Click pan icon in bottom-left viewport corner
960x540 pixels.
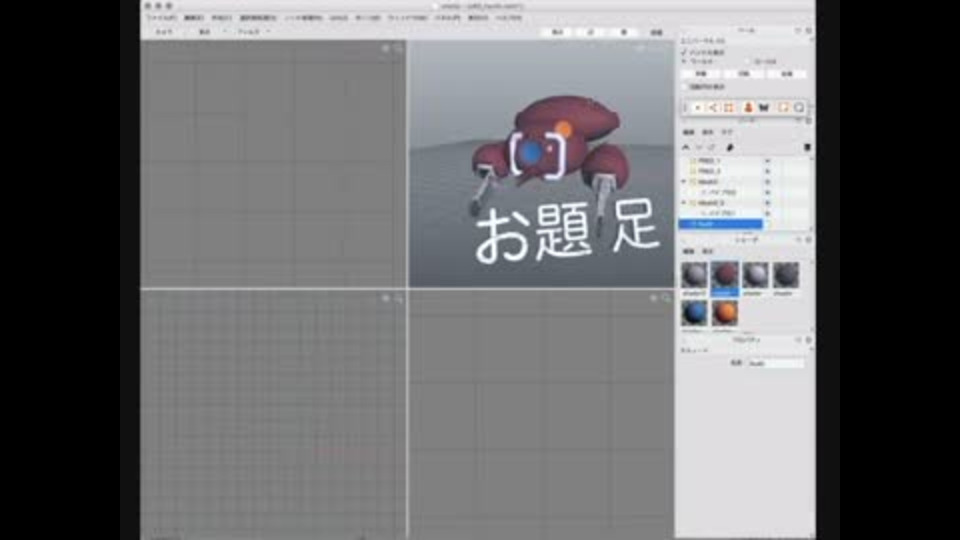(x=386, y=298)
